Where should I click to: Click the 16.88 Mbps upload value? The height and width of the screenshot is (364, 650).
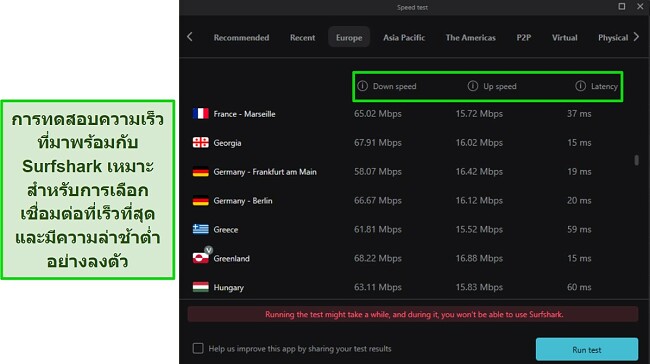pos(479,258)
